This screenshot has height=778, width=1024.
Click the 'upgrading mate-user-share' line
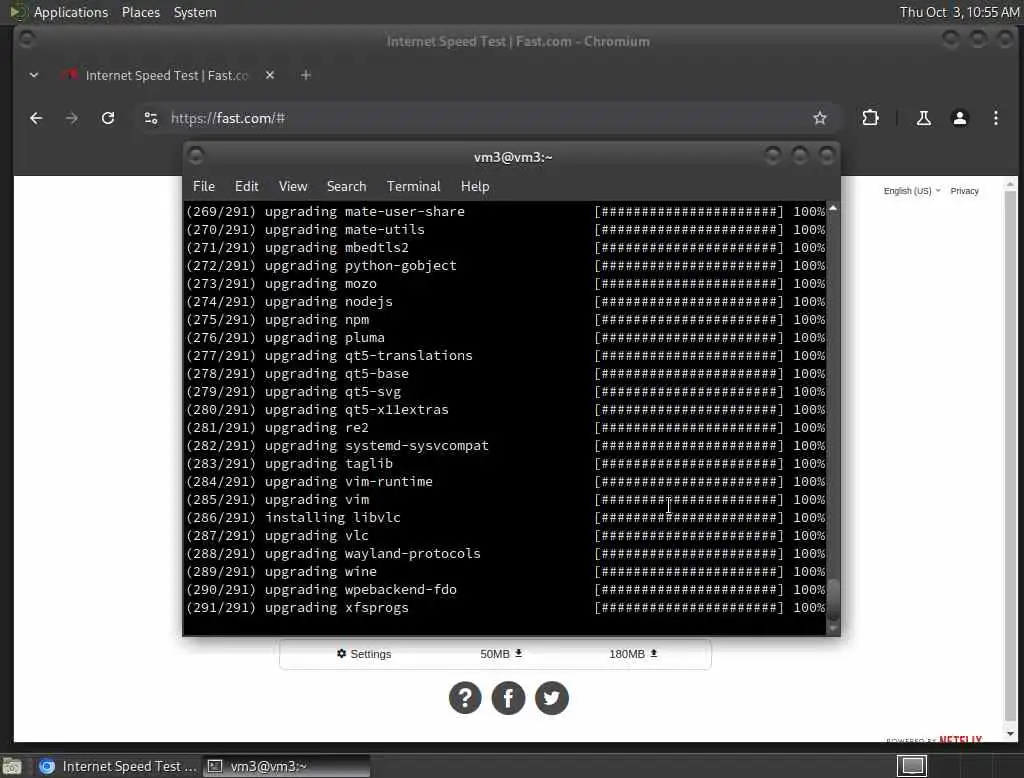click(x=505, y=212)
